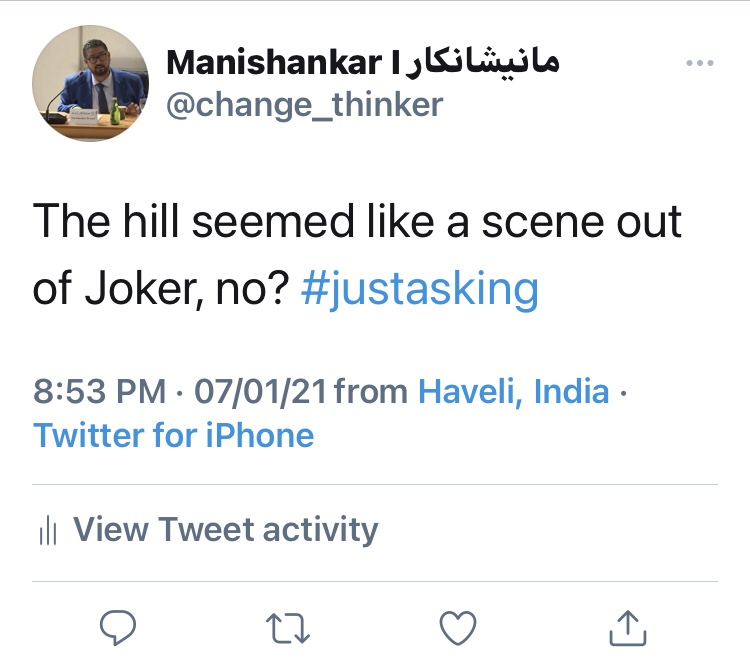Screen dimensions: 750x661
Task: Open the three-dot more options menu
Action: 700,64
